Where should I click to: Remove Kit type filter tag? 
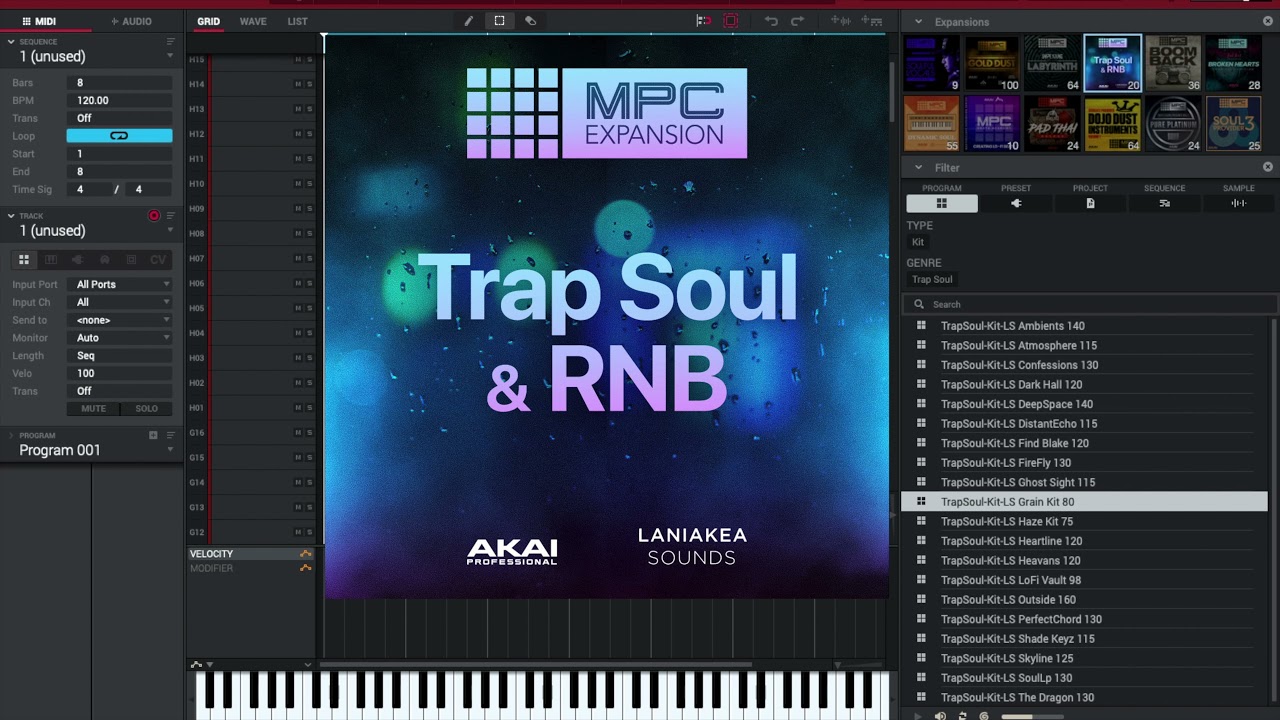[918, 242]
